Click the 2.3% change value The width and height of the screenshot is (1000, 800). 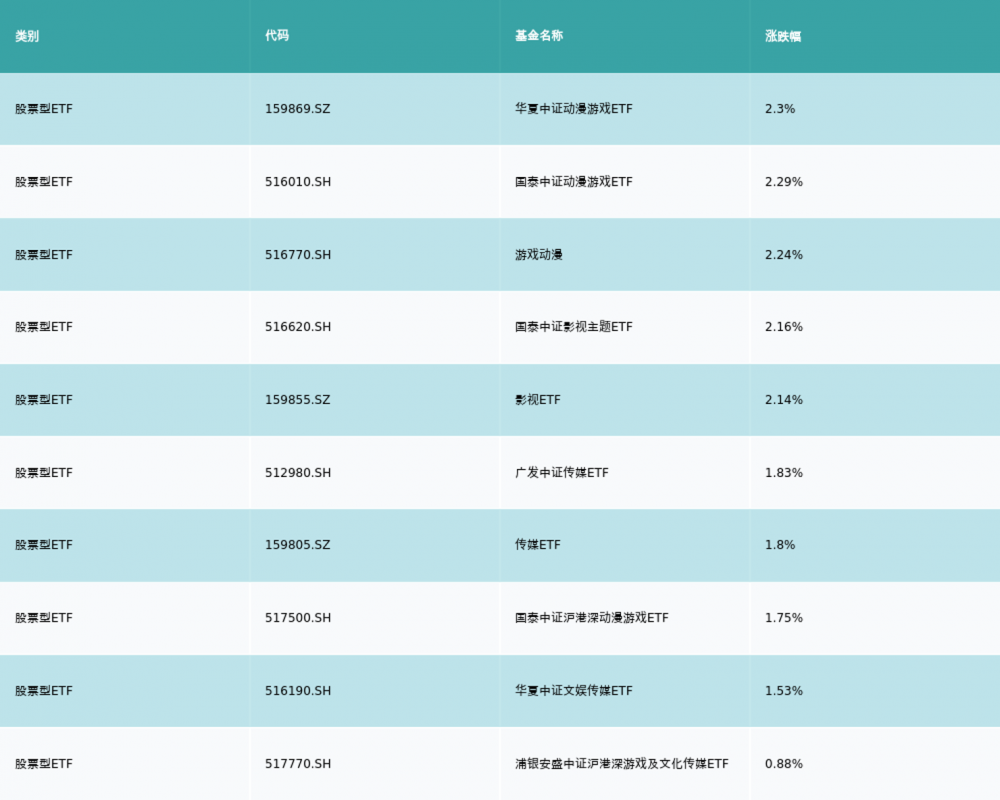780,109
